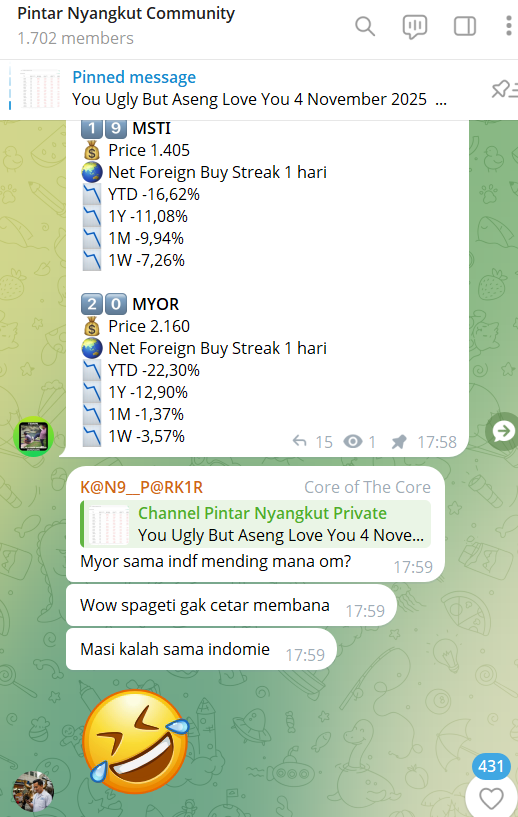518x817 pixels.
Task: Toggle the right sidebar panel icon
Action: pyautogui.click(x=465, y=26)
